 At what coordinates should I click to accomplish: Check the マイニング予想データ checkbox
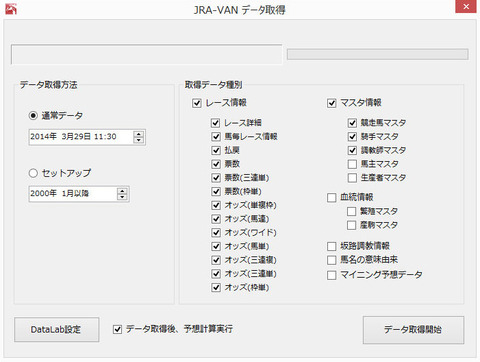pyautogui.click(x=331, y=275)
